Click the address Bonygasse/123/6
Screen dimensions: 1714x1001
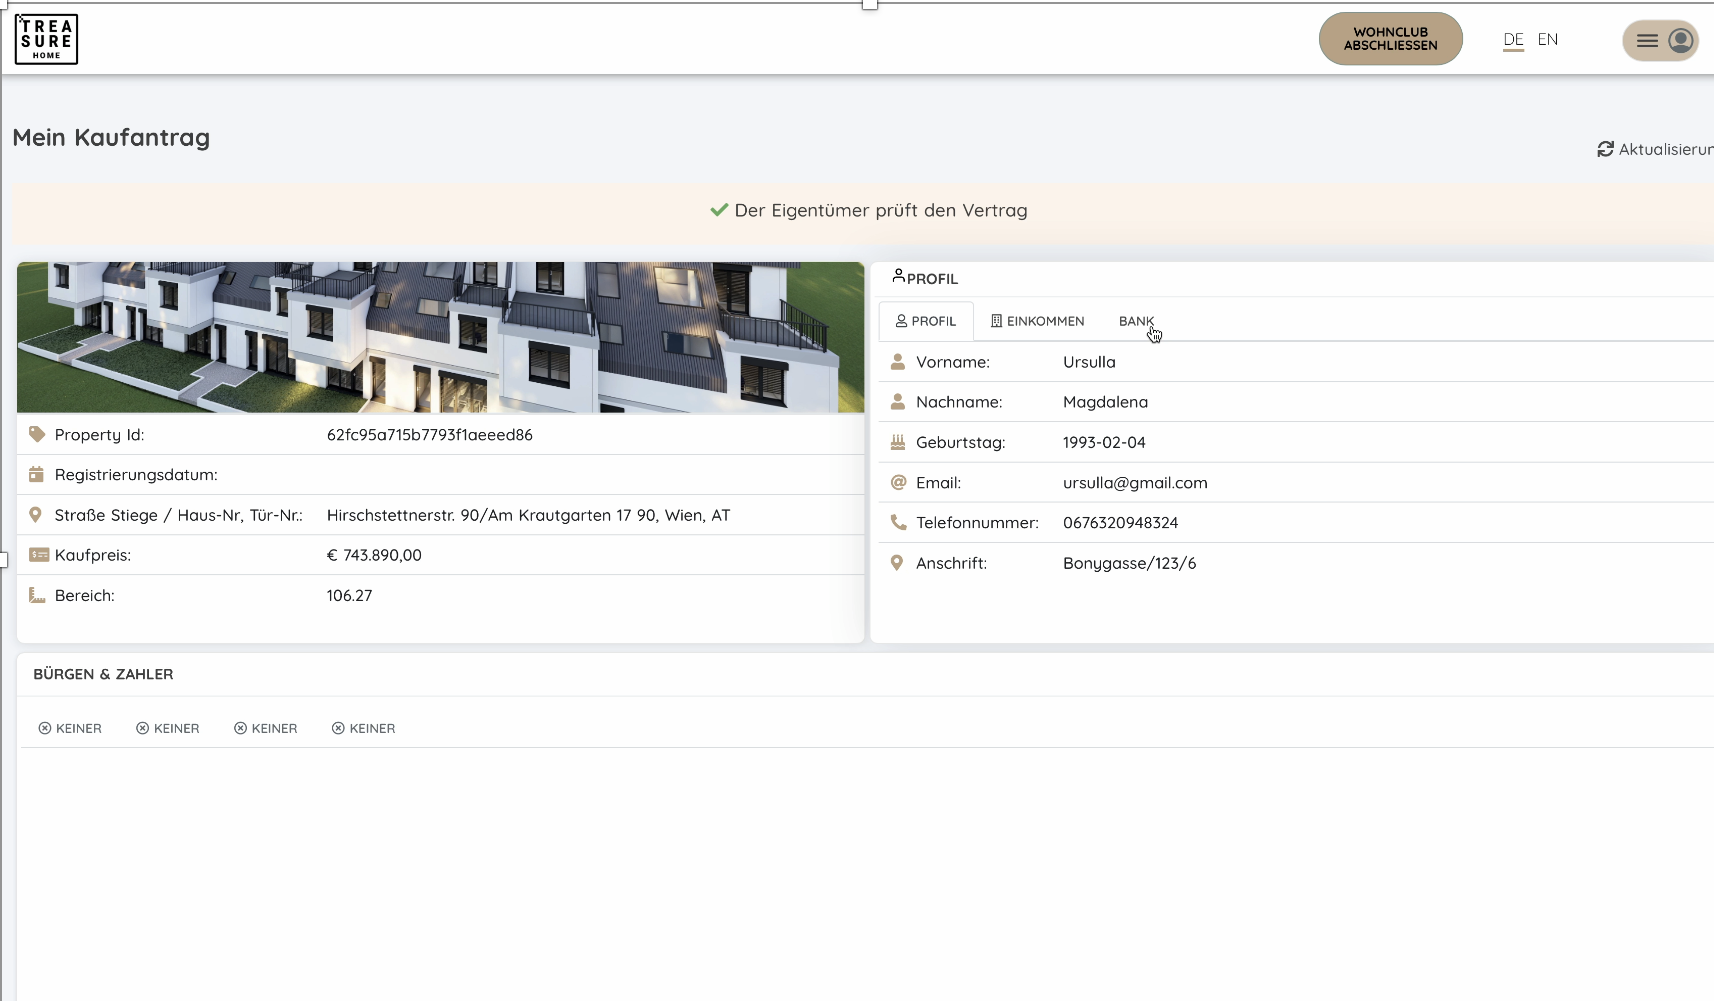[x=1129, y=563]
